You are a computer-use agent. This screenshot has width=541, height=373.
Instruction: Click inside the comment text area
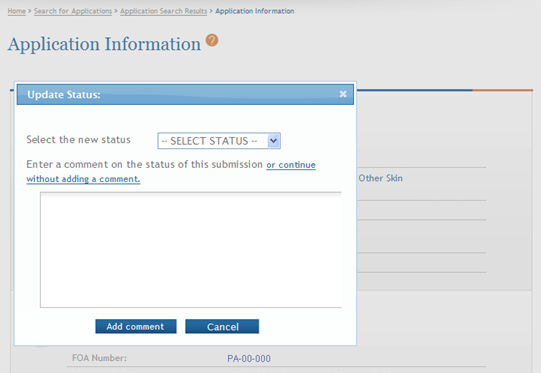click(x=190, y=249)
